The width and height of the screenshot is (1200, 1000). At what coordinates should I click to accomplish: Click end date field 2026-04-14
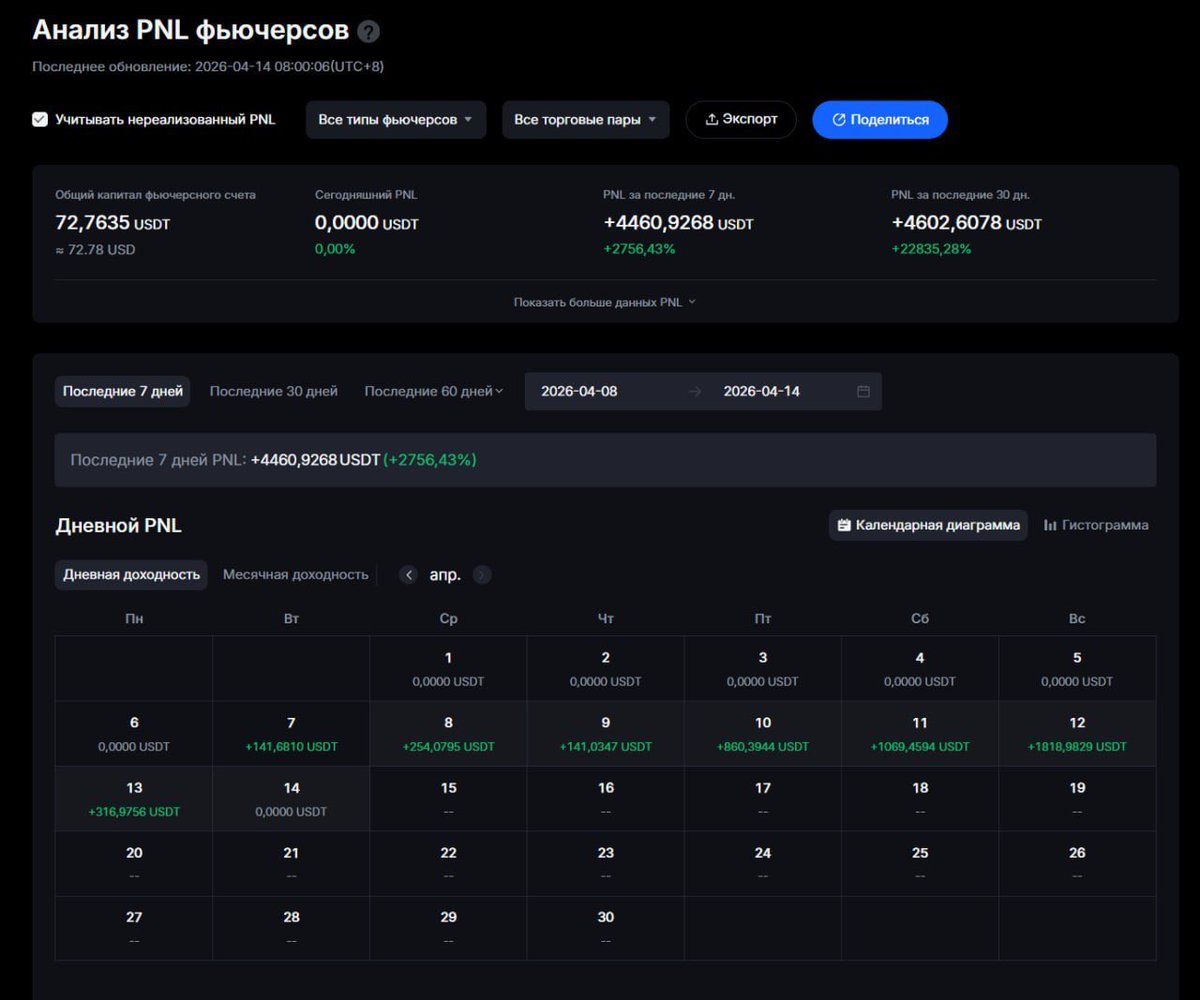coord(762,392)
